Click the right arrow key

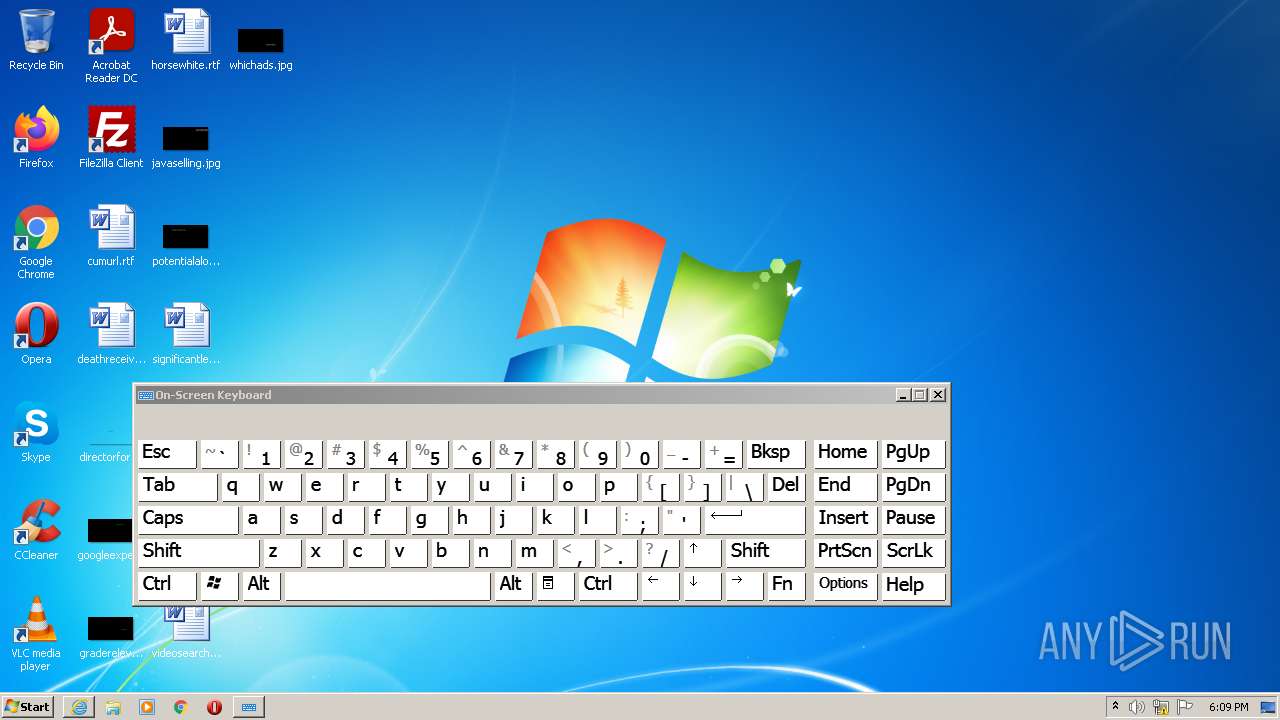(x=744, y=585)
